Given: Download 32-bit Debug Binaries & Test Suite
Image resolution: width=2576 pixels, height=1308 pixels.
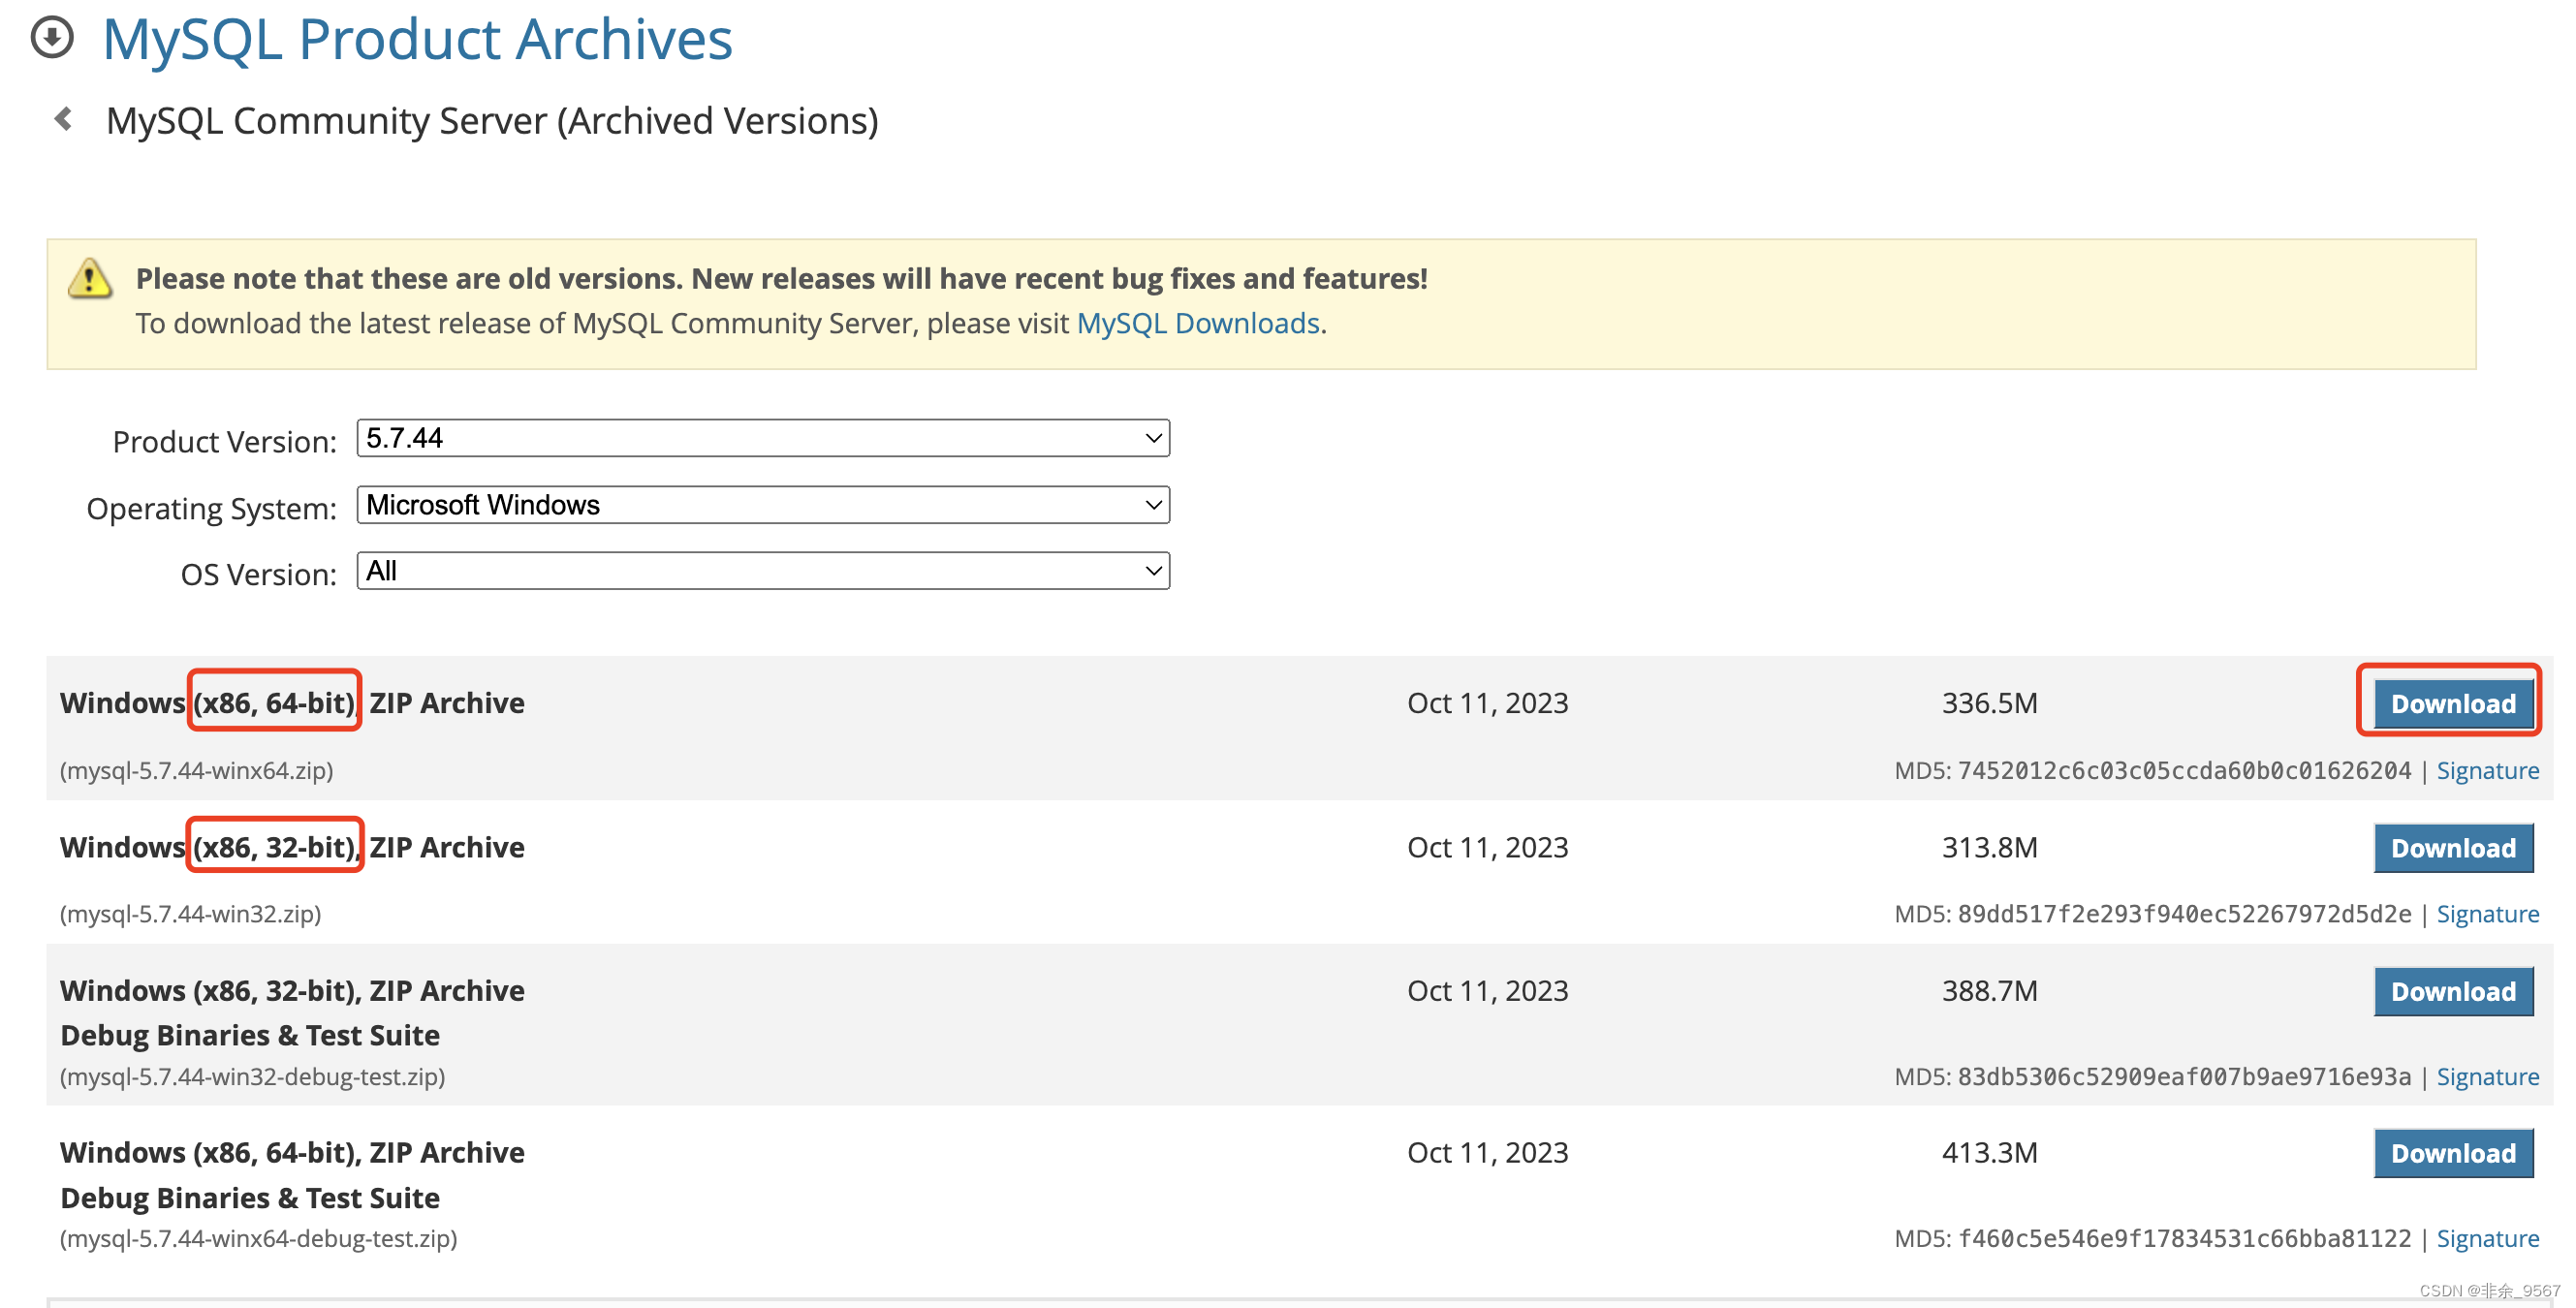Looking at the screenshot, I should point(2452,991).
